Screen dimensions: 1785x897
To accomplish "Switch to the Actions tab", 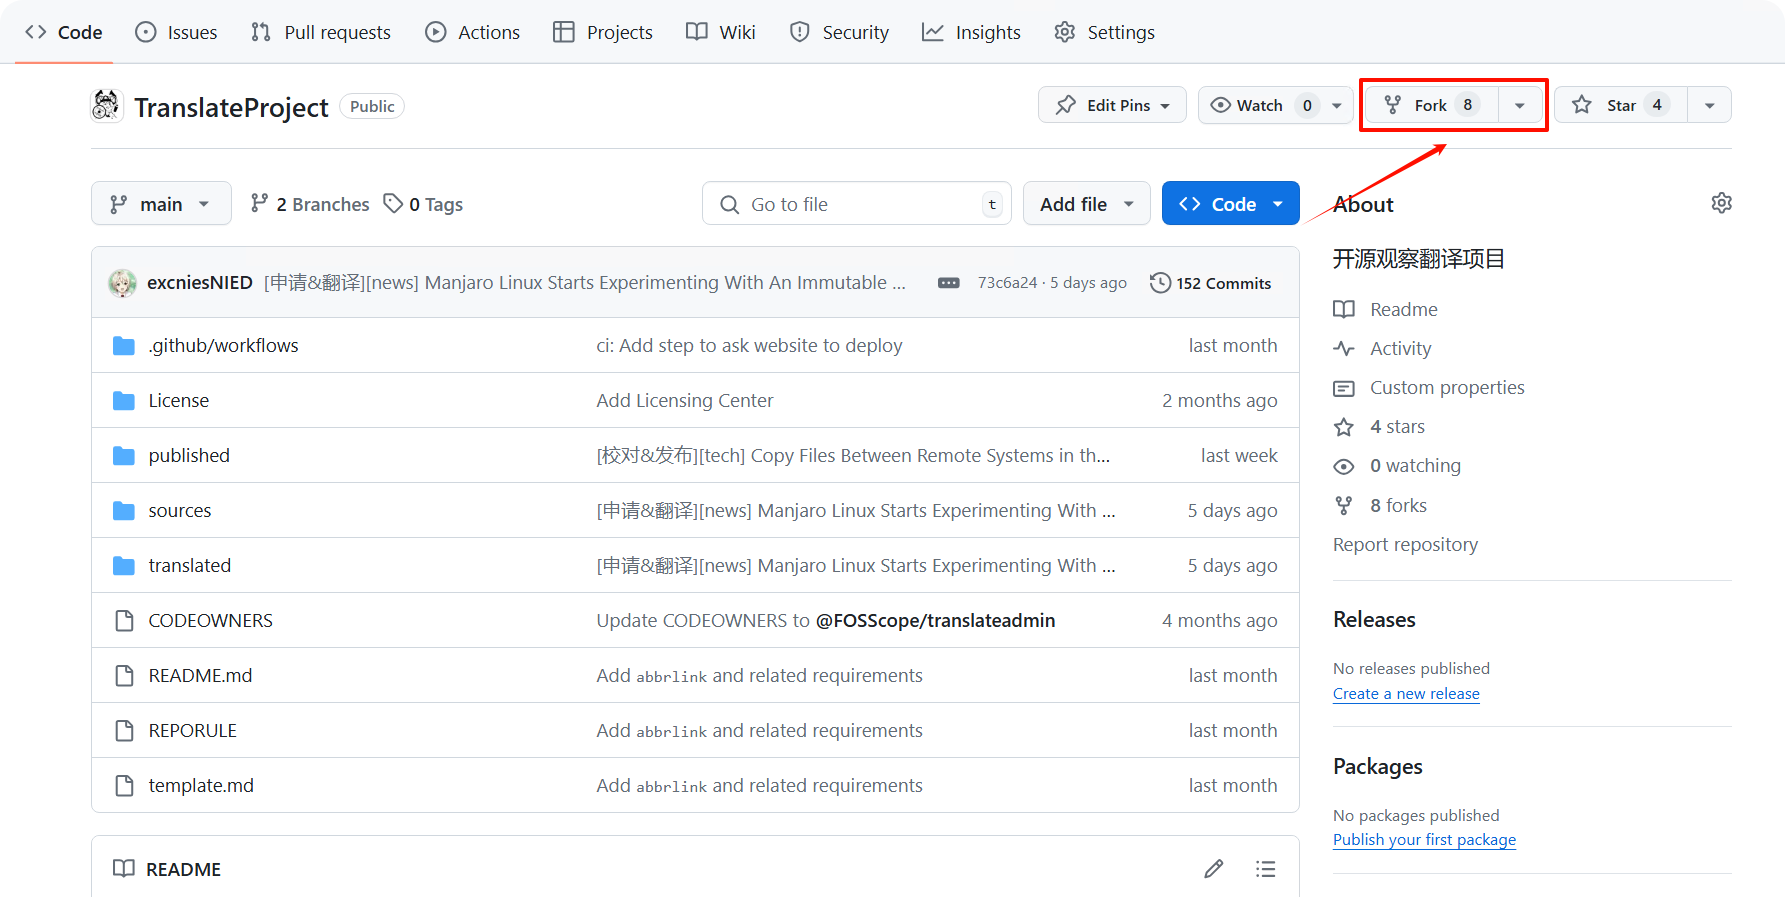I will [472, 32].
